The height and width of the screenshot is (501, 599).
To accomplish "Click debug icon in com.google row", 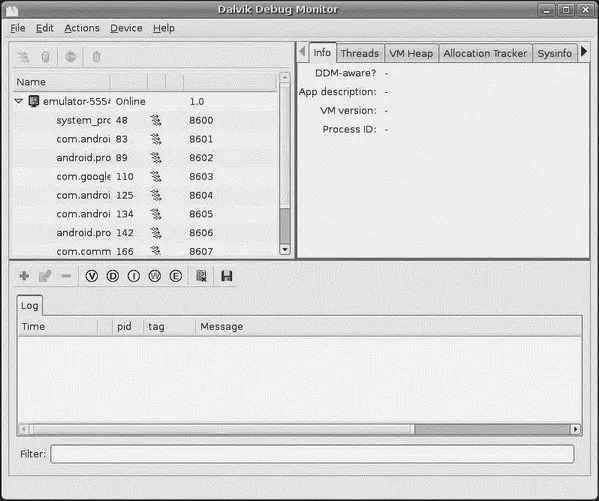I will pyautogui.click(x=155, y=177).
